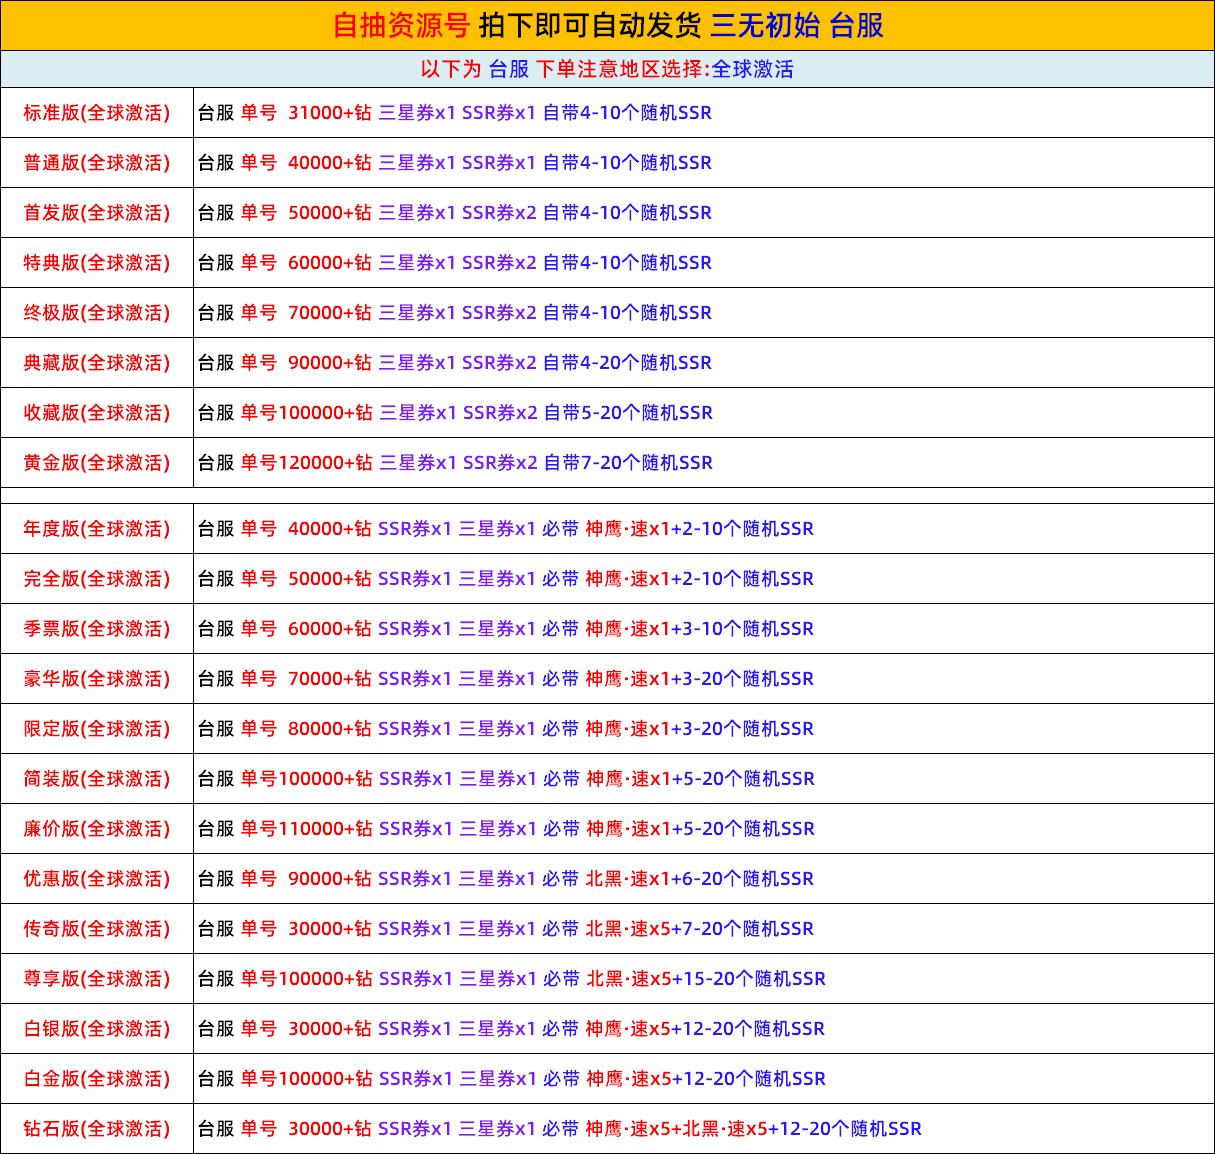Select the 白金版(全球激活) row label
1215x1154 pixels.
point(97,1079)
